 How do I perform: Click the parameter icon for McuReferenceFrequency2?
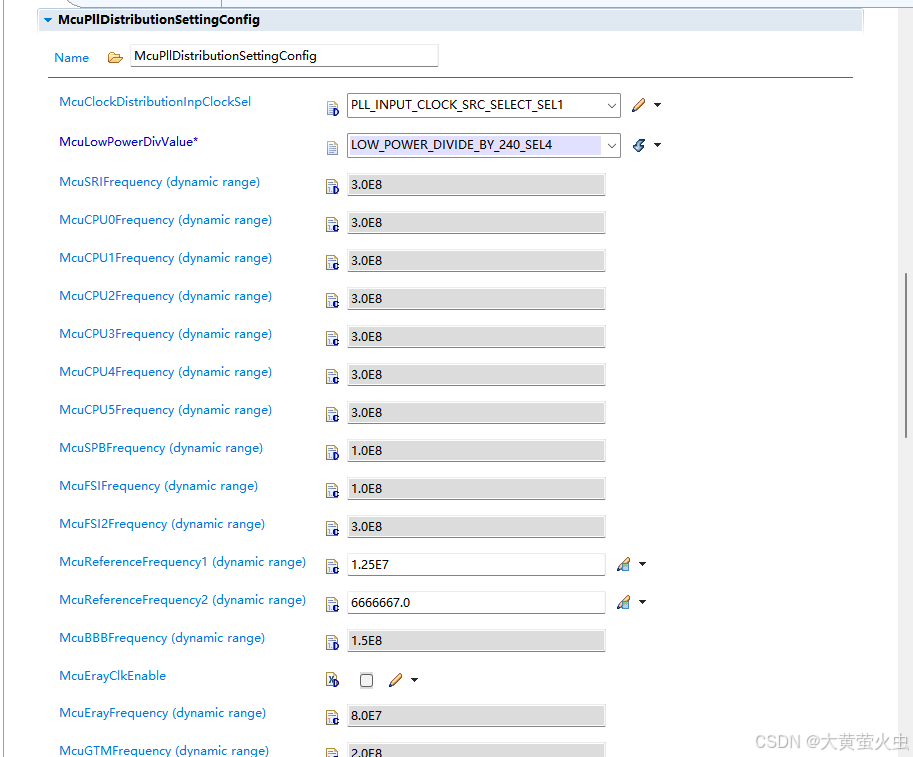click(332, 604)
